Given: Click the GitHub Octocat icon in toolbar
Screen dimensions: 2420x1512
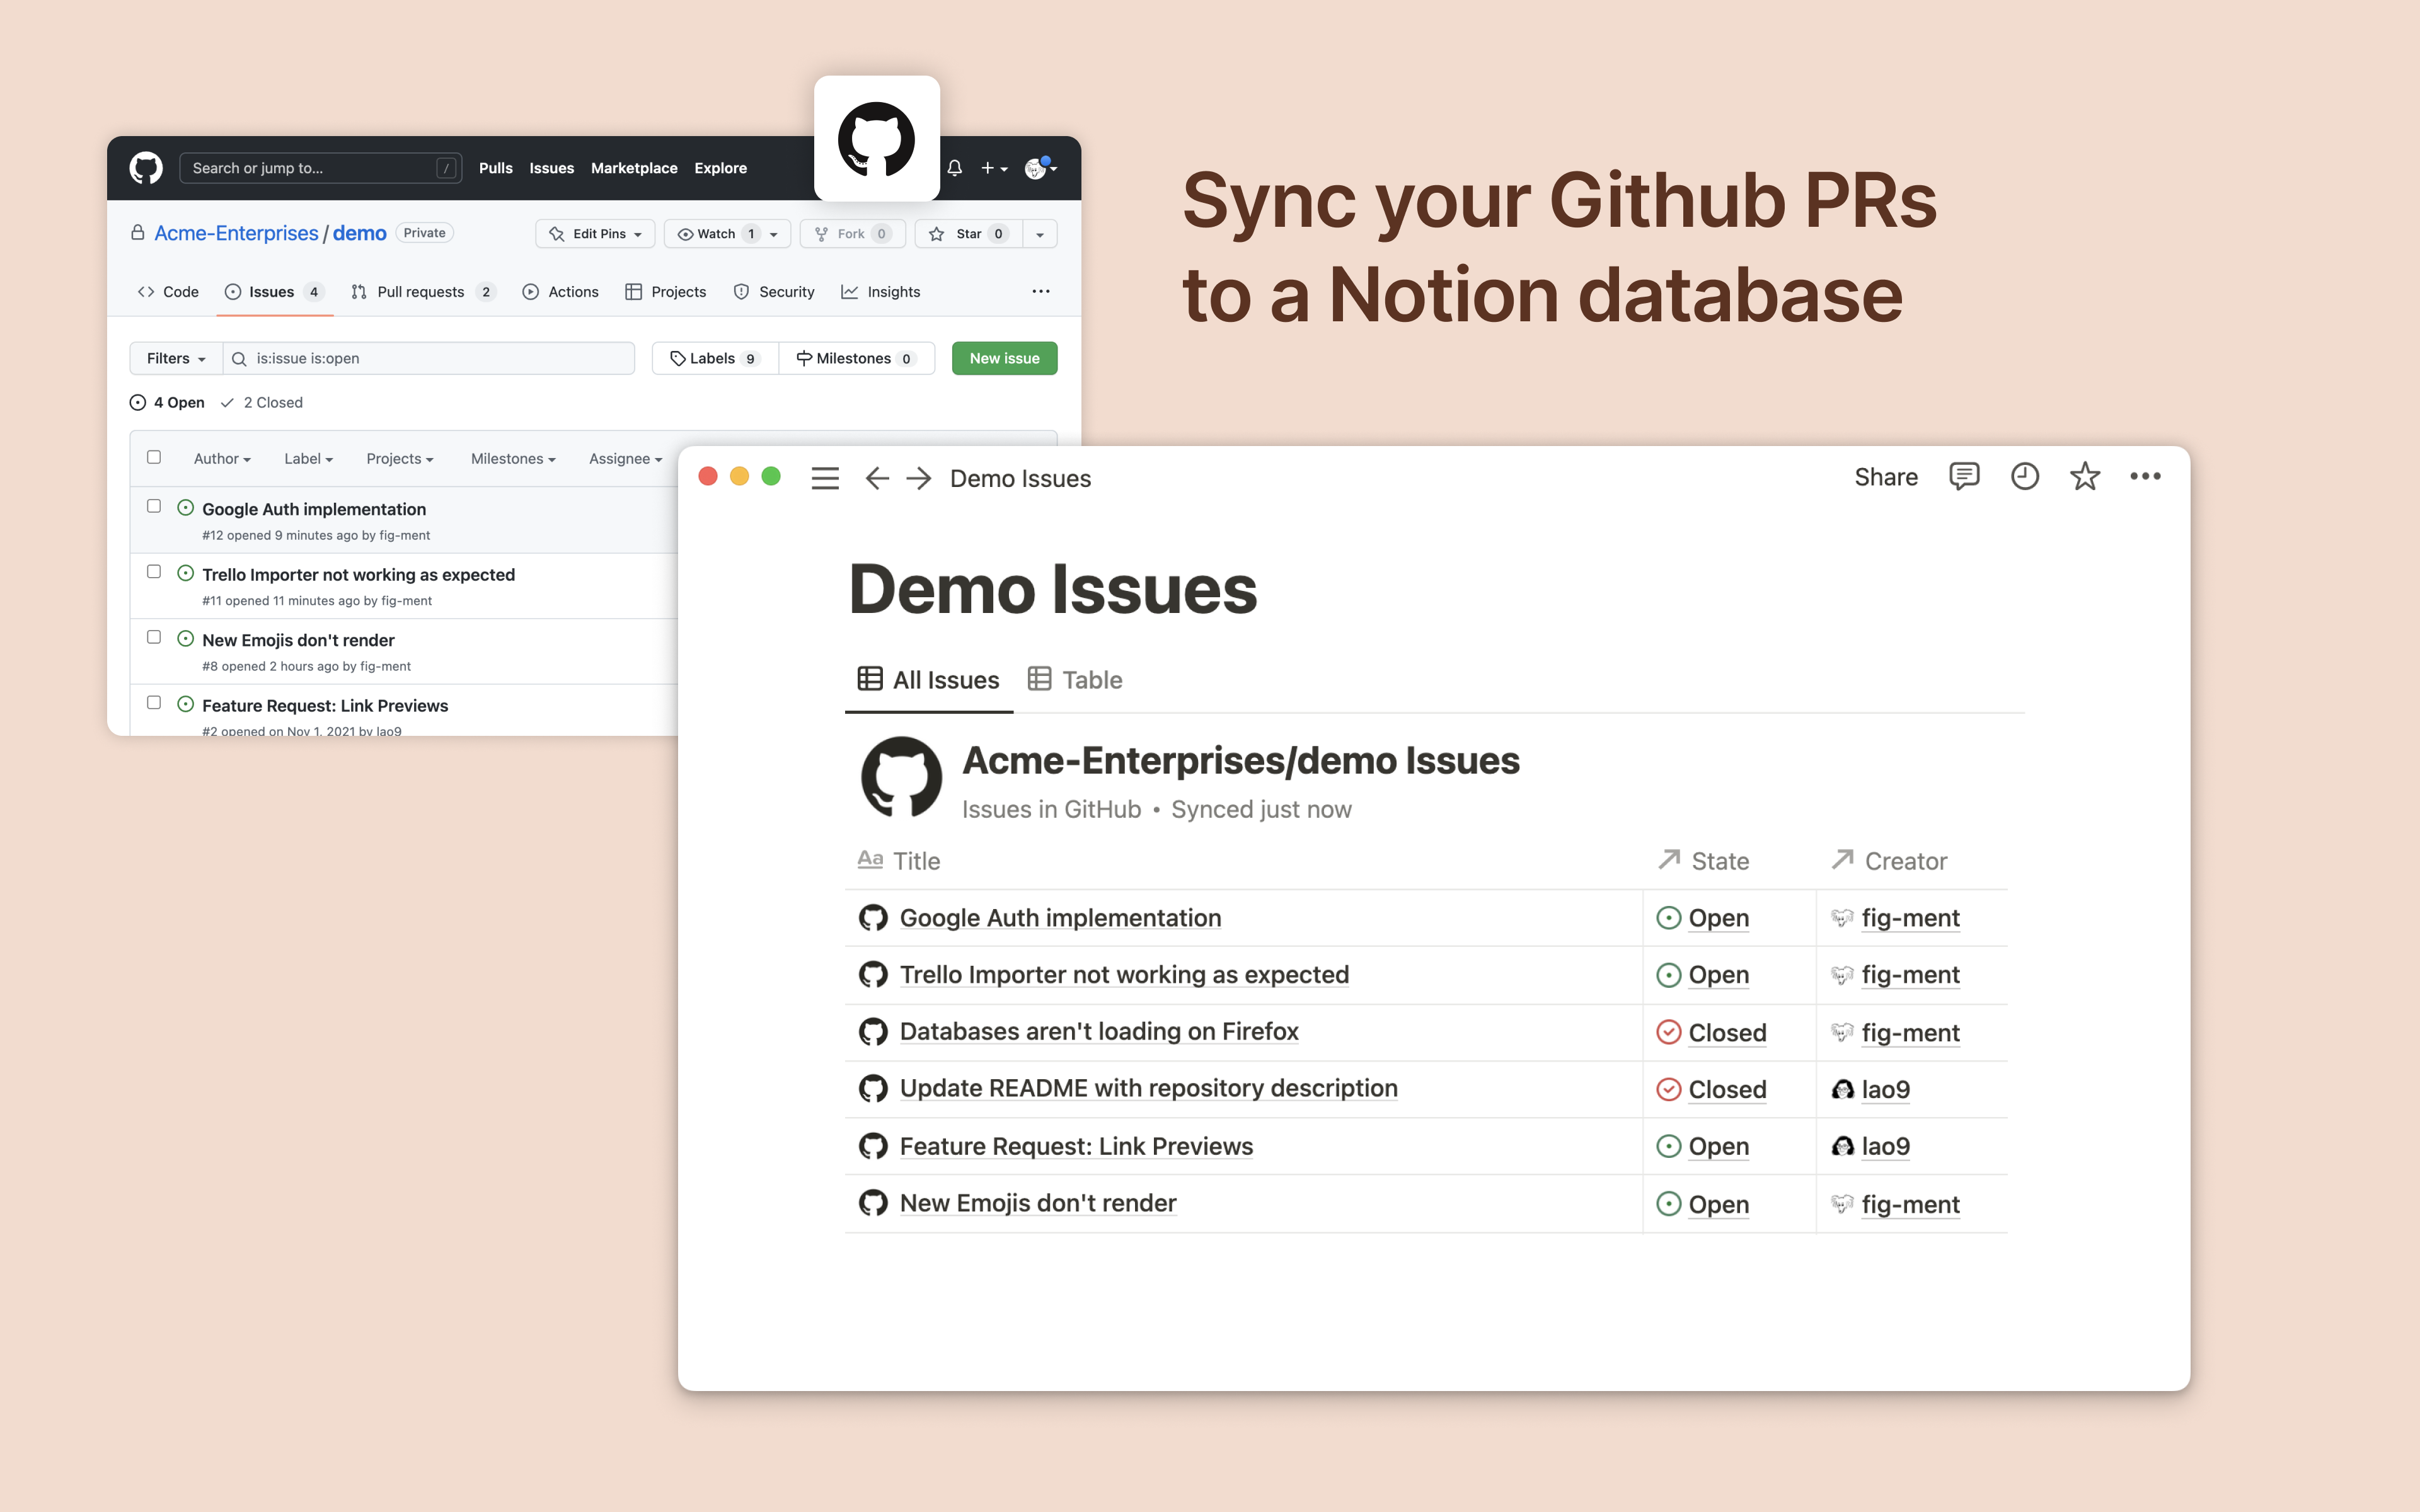Looking at the screenshot, I should (x=146, y=167).
